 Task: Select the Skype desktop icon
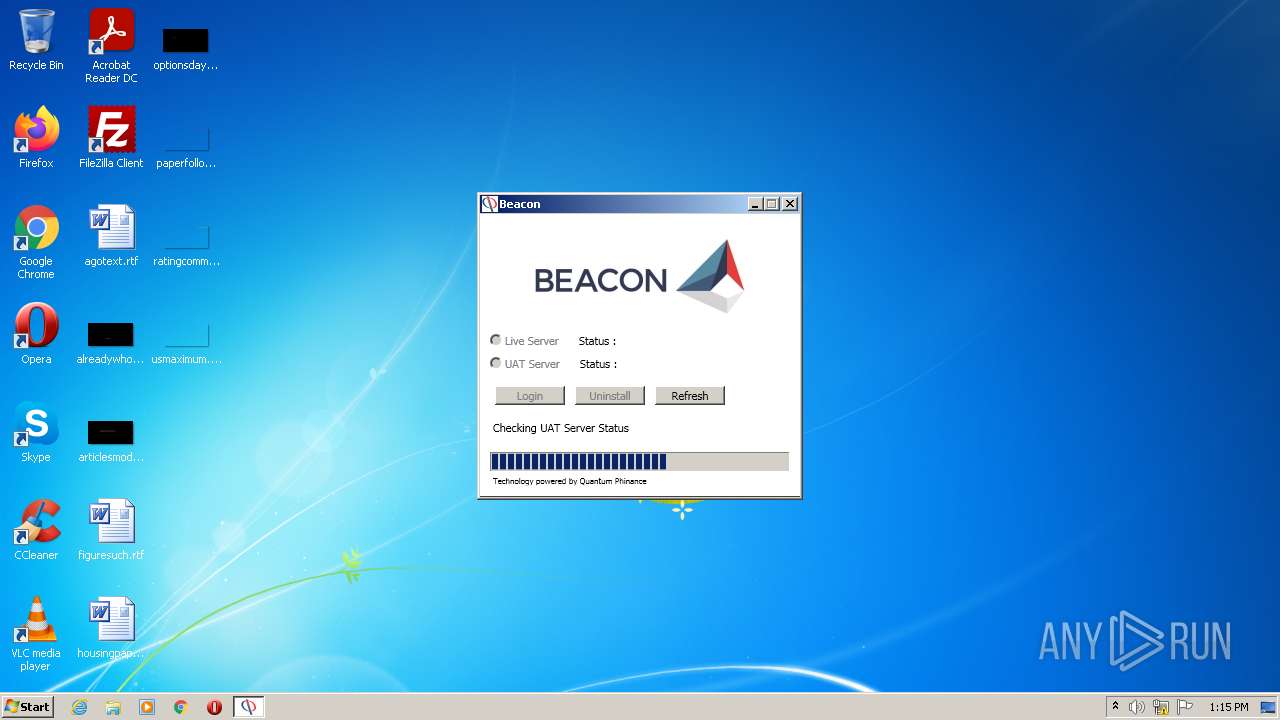pos(36,432)
